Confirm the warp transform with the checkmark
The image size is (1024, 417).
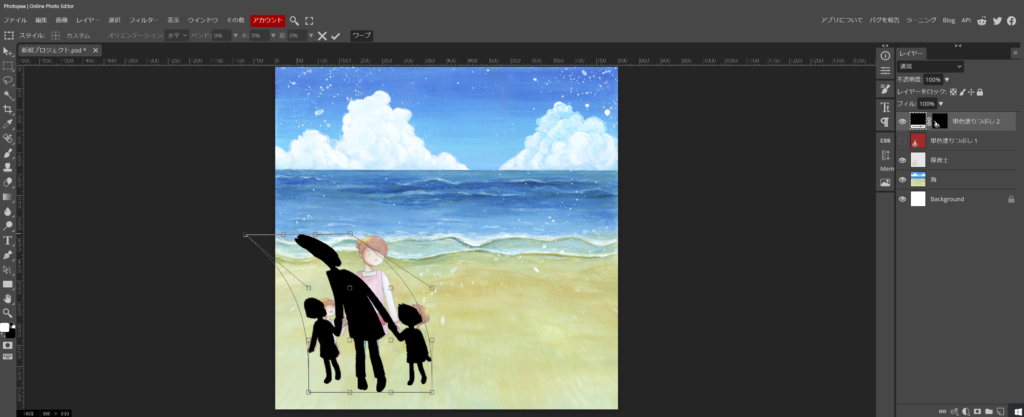(x=336, y=35)
